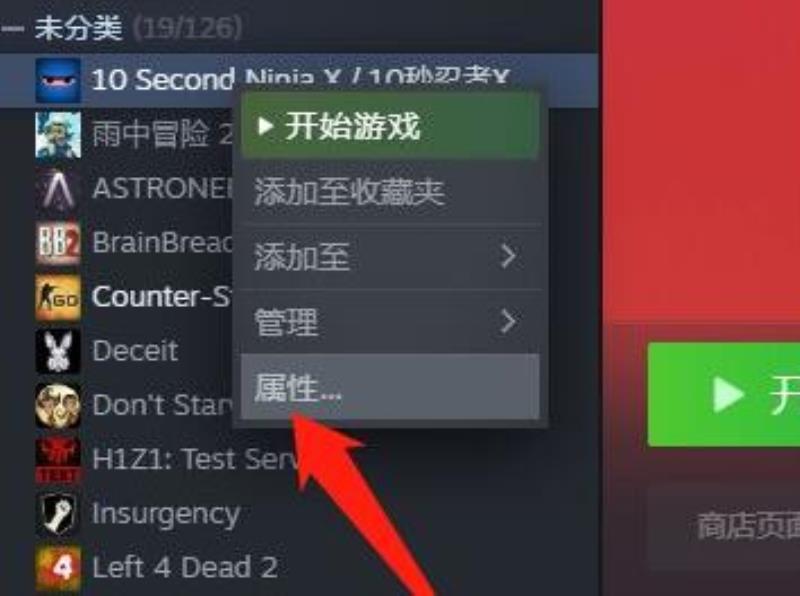Screen dimensions: 800x596
Task: Click the Left 4 Dead 2 icon
Action: 58,568
